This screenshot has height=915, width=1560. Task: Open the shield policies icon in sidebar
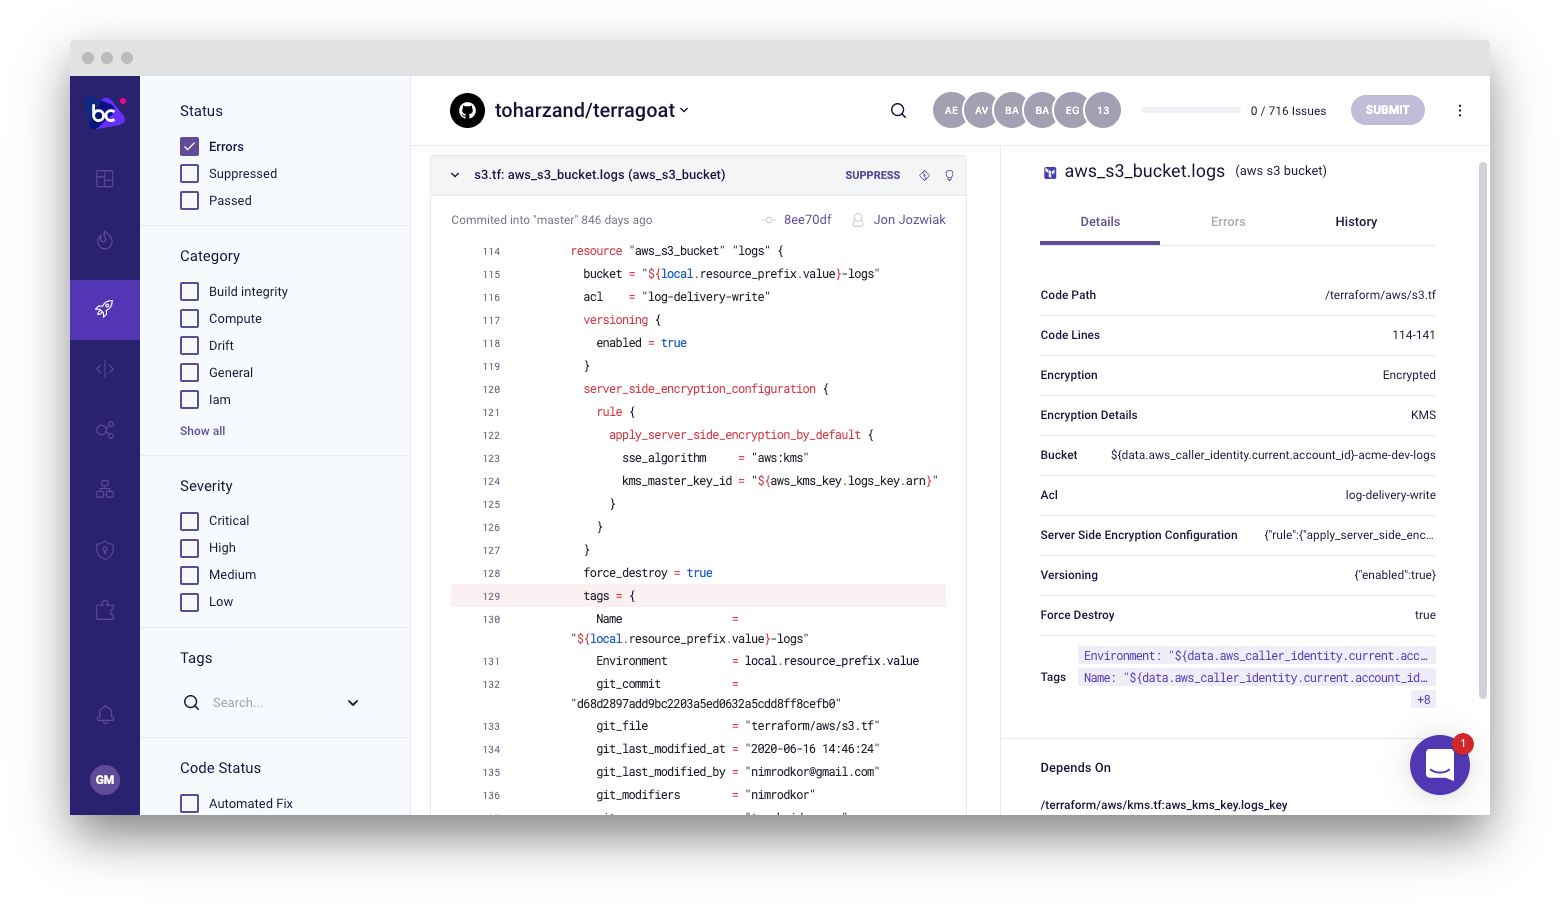pyautogui.click(x=105, y=550)
